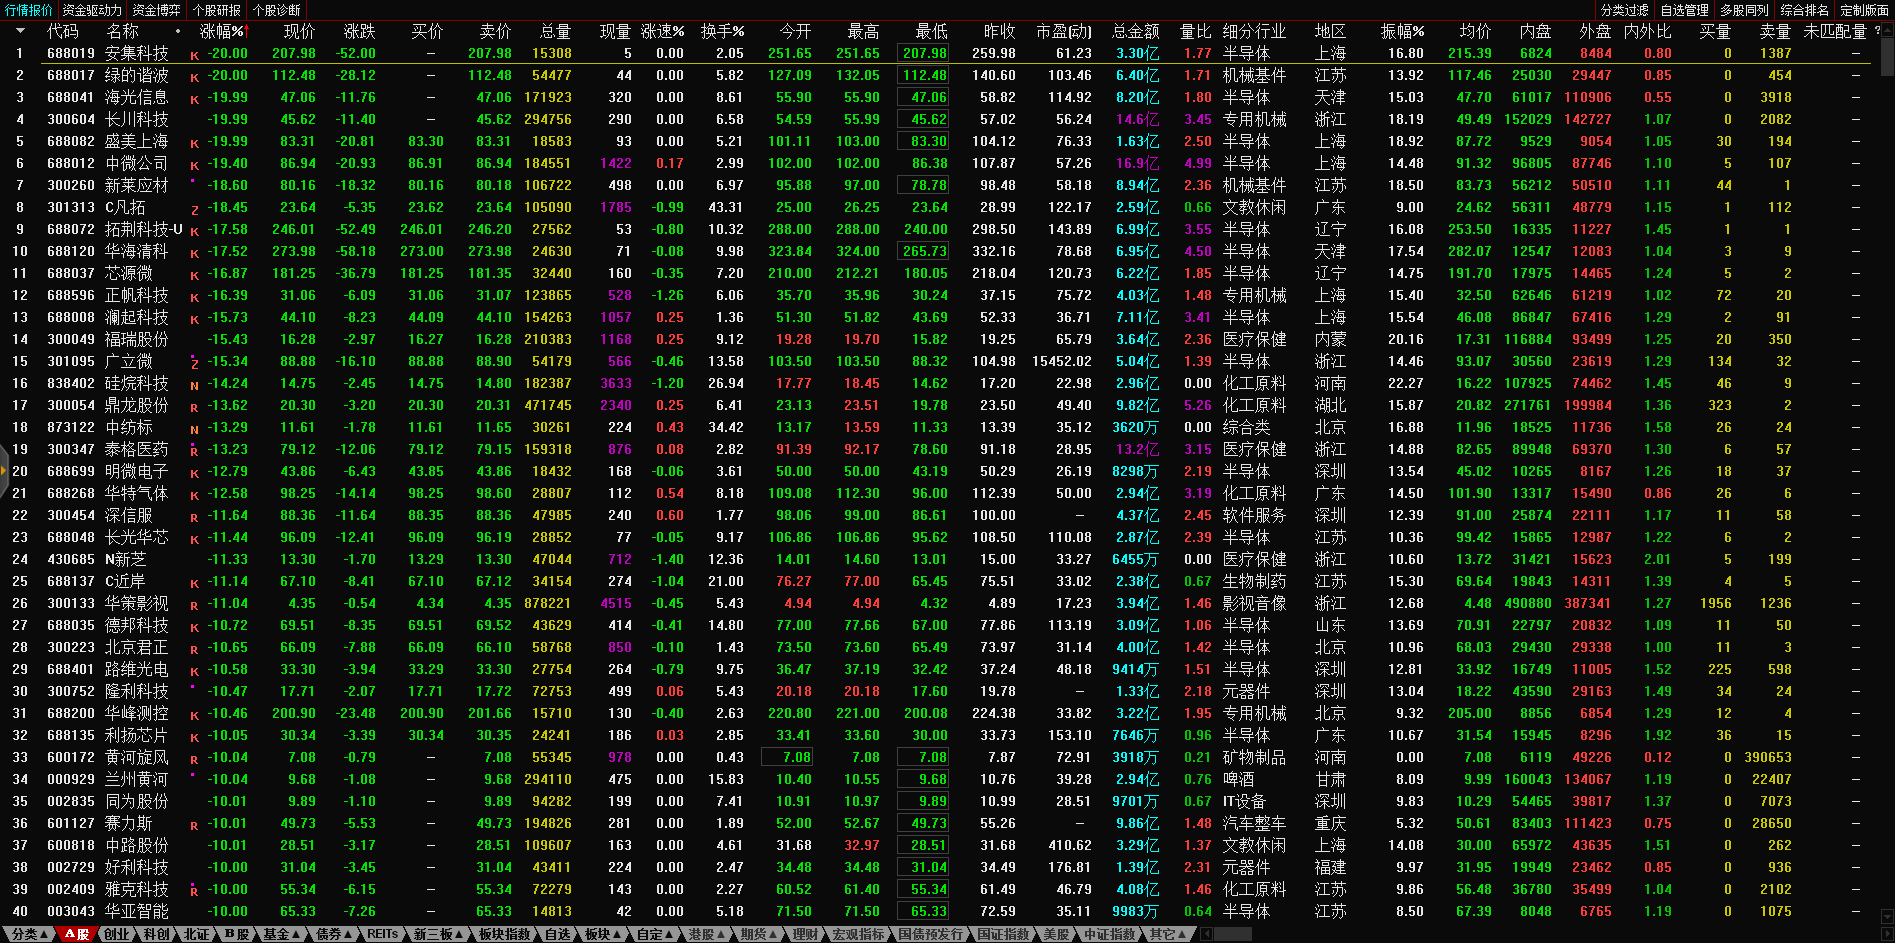Viewport: 1895px width, 943px height.
Task: Select the 科创 market tab
Action: click(x=156, y=934)
